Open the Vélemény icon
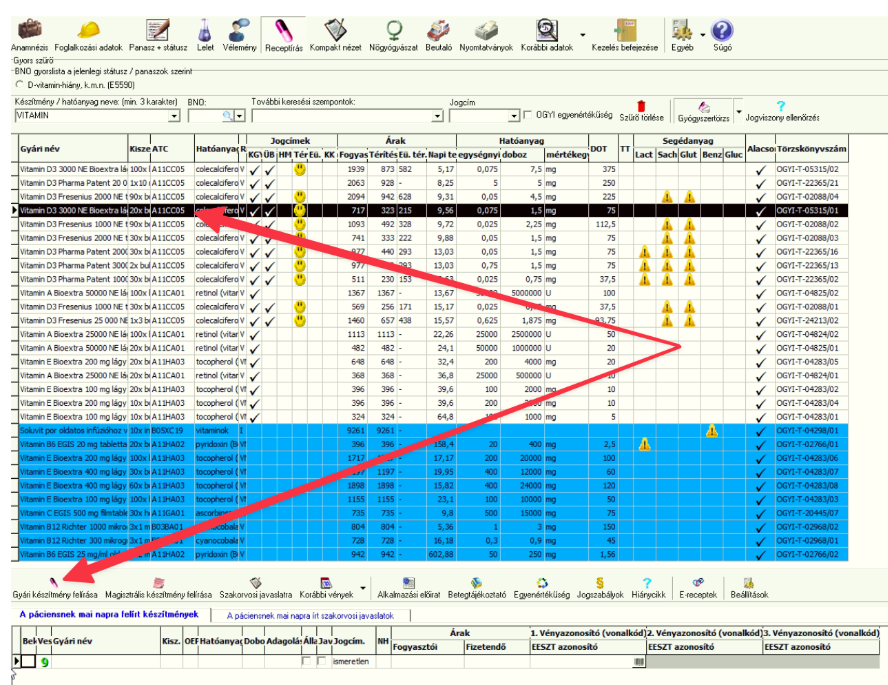Screen dimensions: 888x685 coord(240,30)
